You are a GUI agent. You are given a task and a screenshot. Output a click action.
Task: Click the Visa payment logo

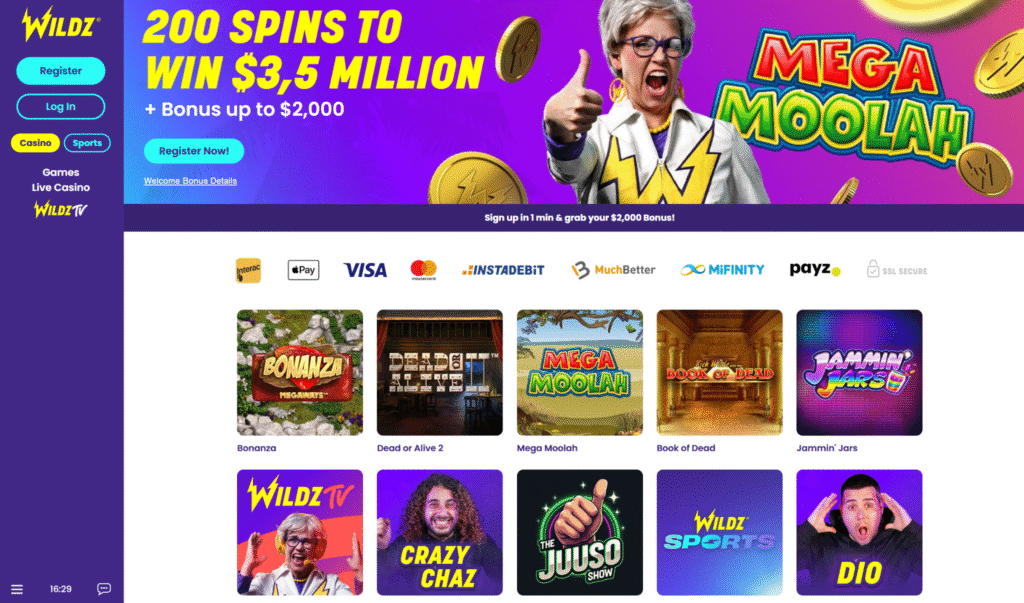tap(365, 270)
